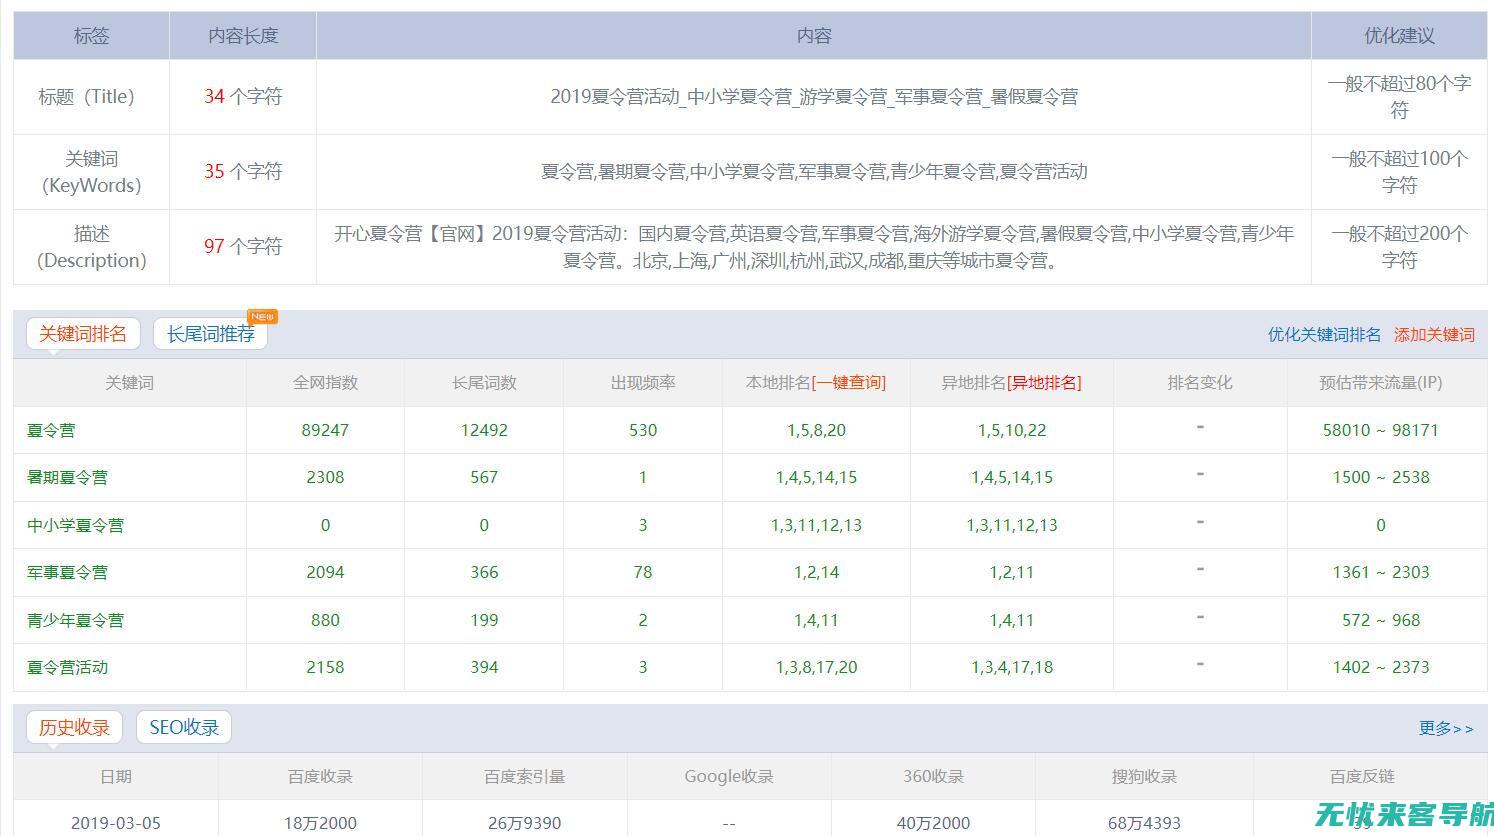
Task: Click the 长尾词数 column header
Action: [484, 383]
